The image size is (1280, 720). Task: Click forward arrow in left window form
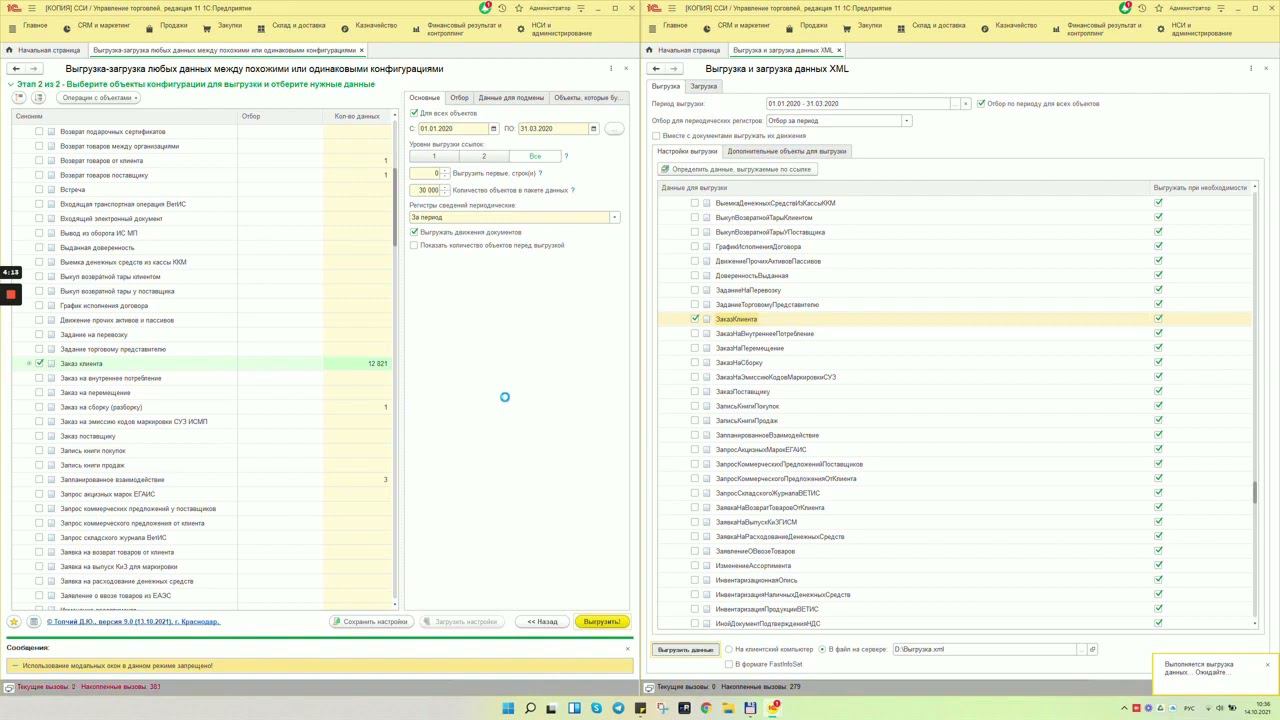pyautogui.click(x=33, y=69)
